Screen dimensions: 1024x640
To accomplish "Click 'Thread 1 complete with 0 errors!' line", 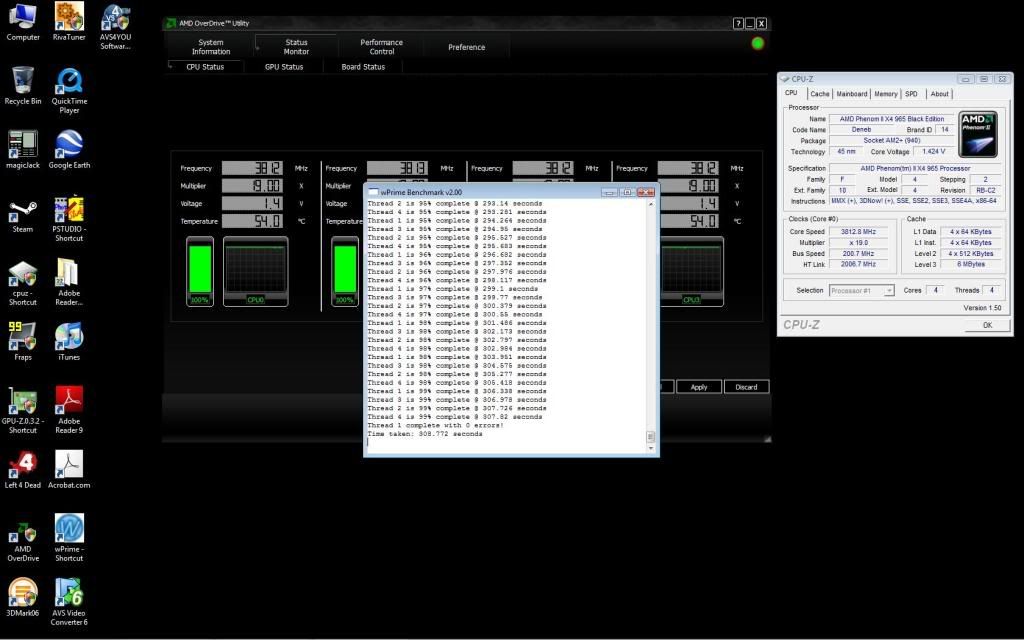I will (435, 425).
